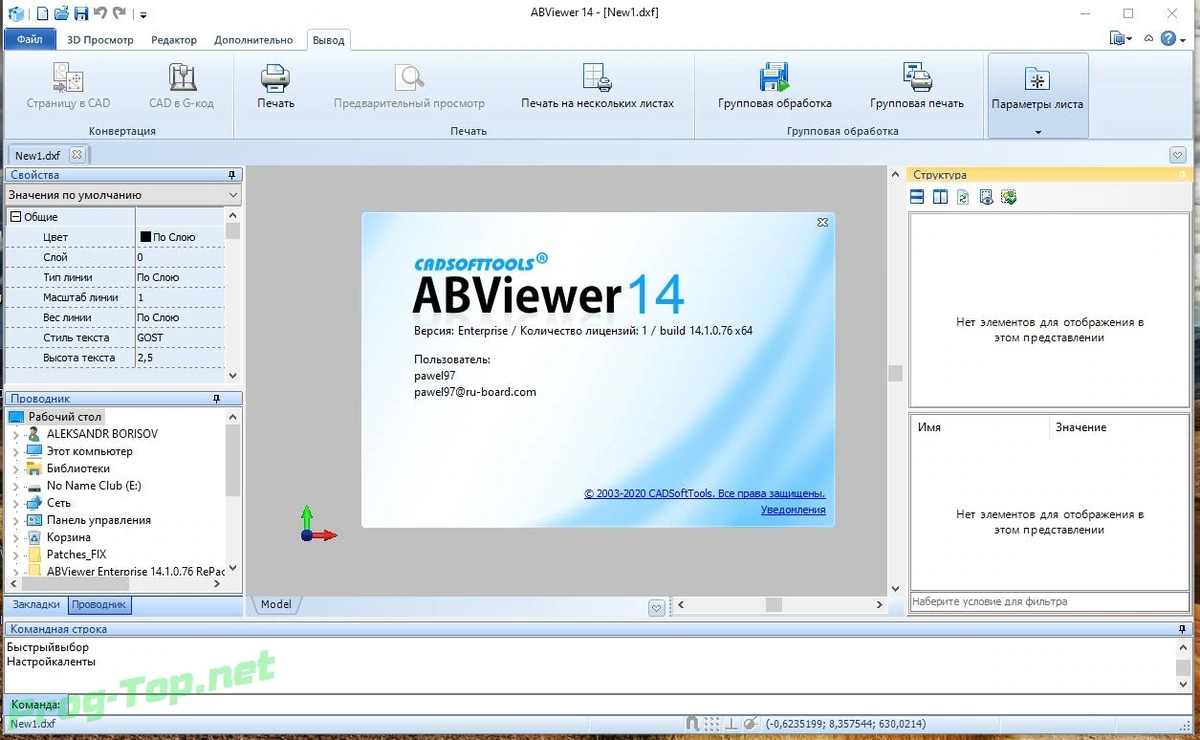Viewport: 1200px width, 740px height.
Task: Click Стиль текста value GOST
Action: click(x=180, y=337)
